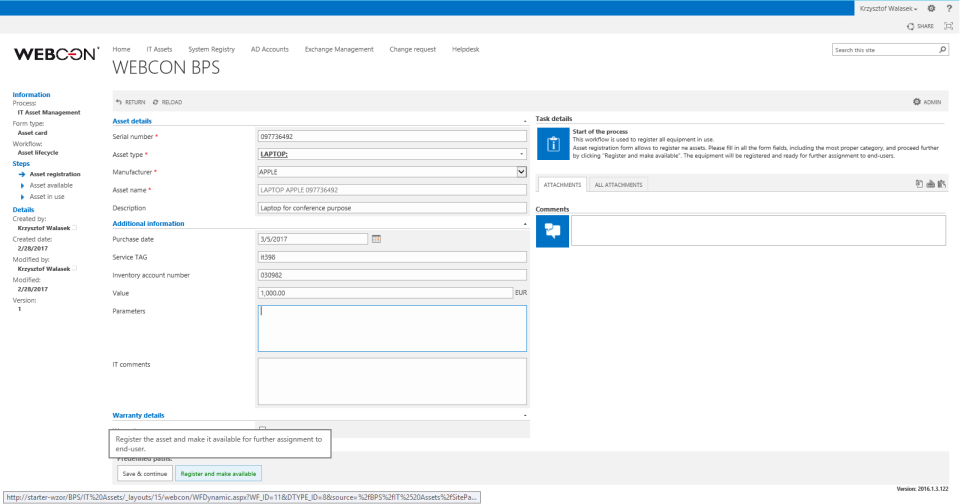Viewport: 960px width, 504px height.
Task: Click 'IT Asset Management' process name
Action: [x=49, y=113]
